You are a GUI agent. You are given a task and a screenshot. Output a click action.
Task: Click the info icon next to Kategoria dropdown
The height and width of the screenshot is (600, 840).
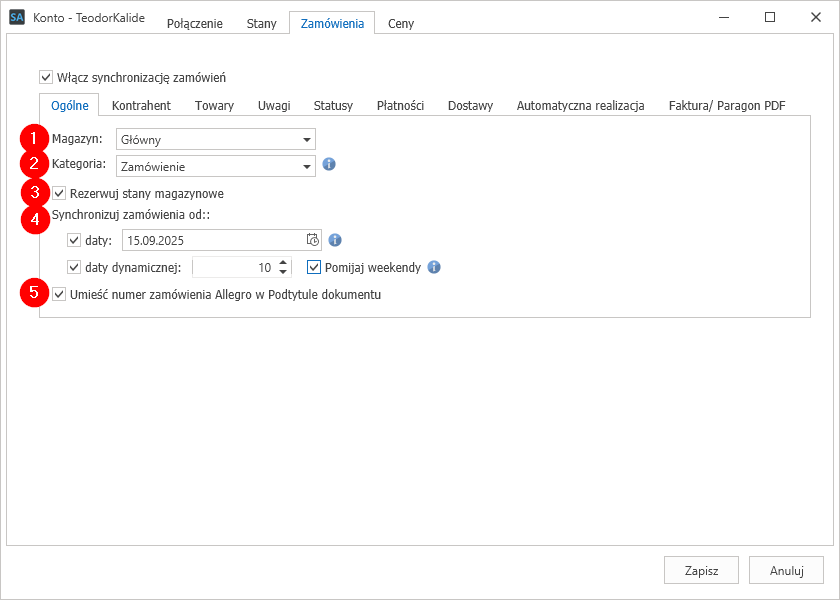click(329, 164)
